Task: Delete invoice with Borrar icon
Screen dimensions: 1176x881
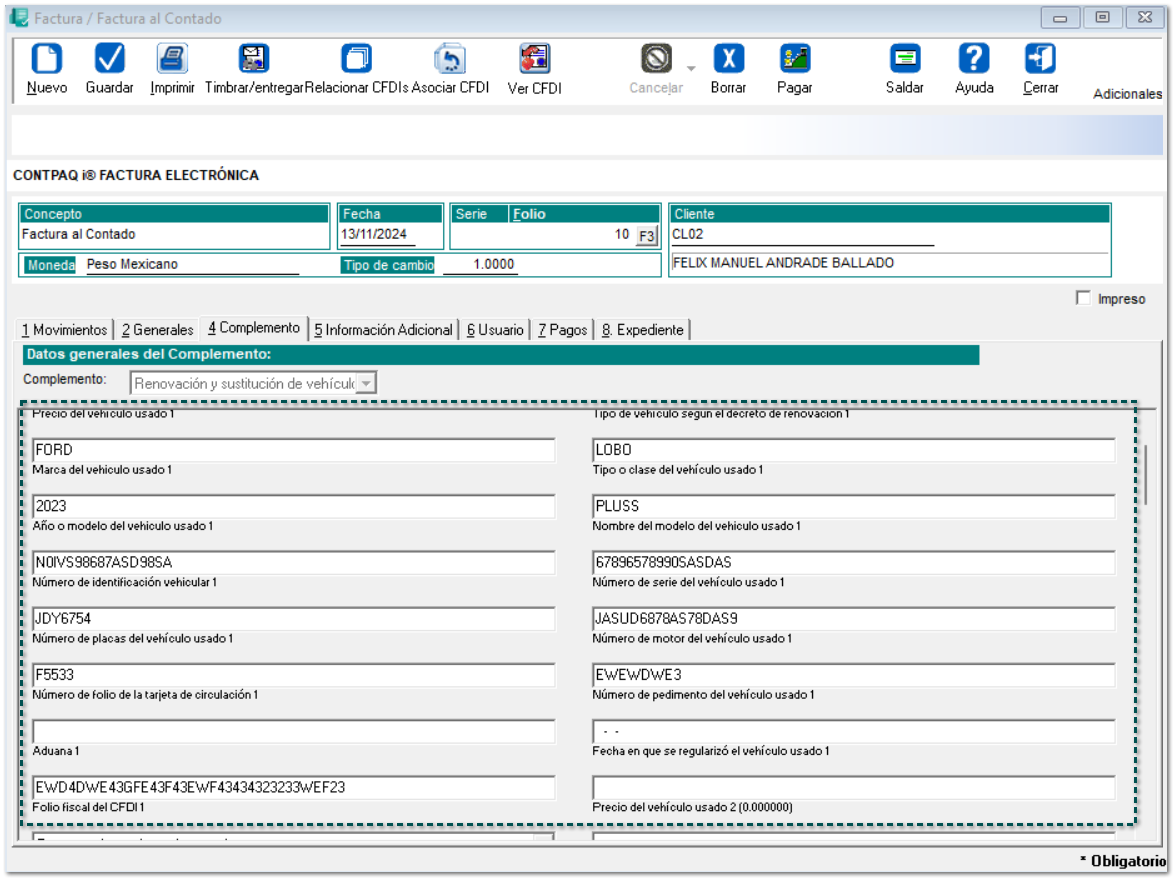Action: click(x=728, y=60)
